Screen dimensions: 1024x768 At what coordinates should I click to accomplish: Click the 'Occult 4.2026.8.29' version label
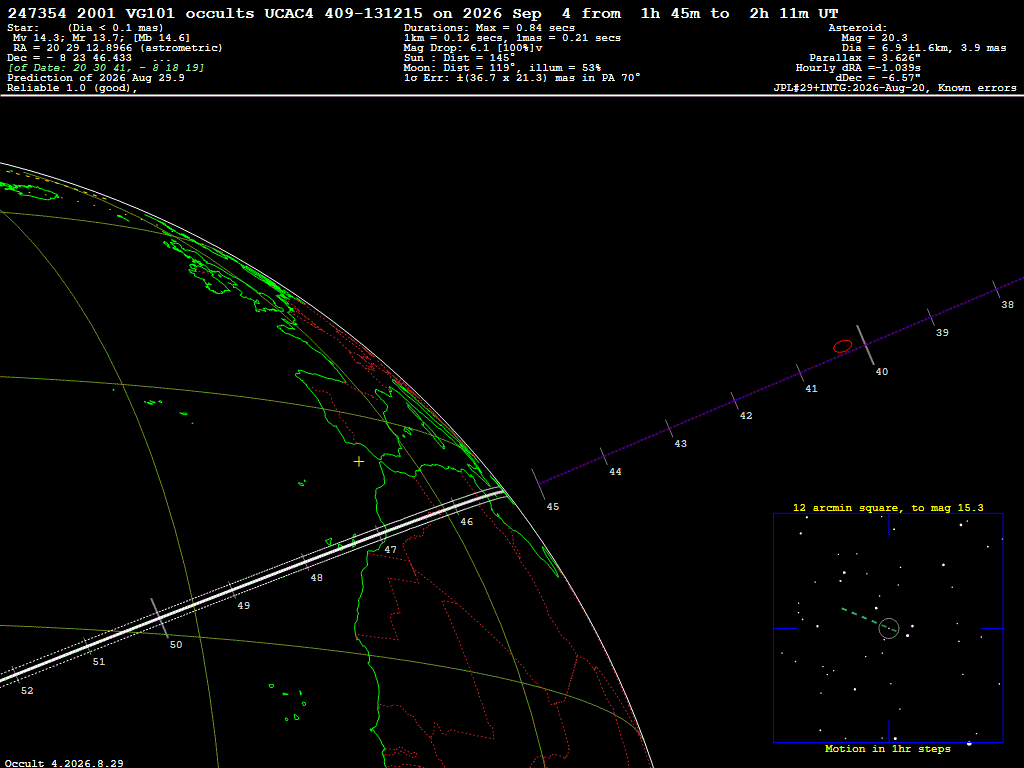pos(64,763)
